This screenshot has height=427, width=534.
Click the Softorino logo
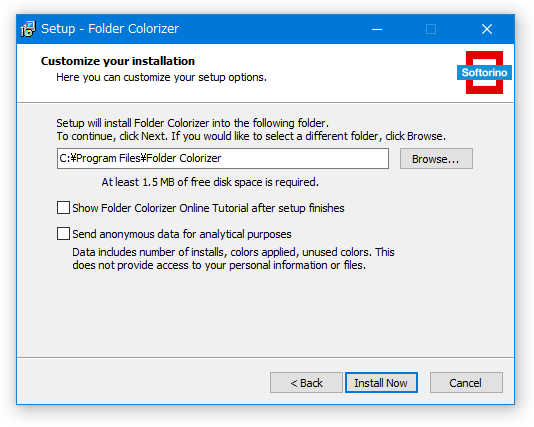click(x=484, y=72)
